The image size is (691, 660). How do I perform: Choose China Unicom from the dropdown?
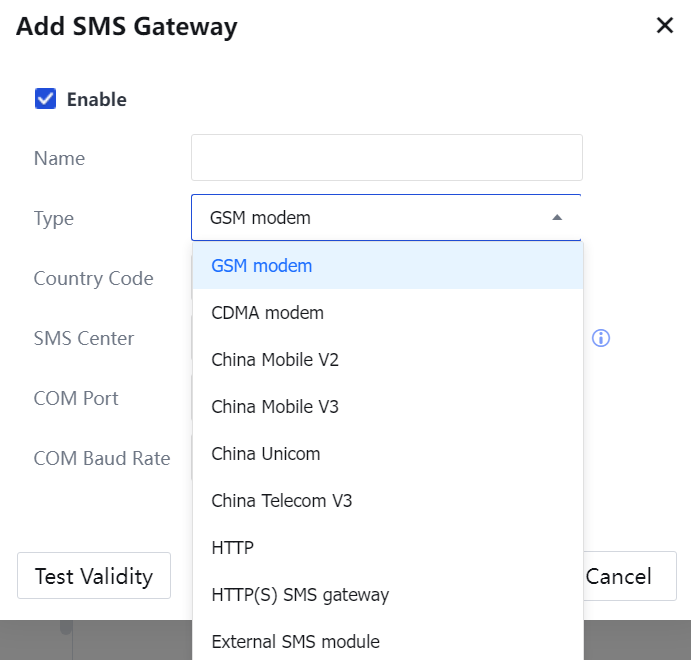[266, 454]
